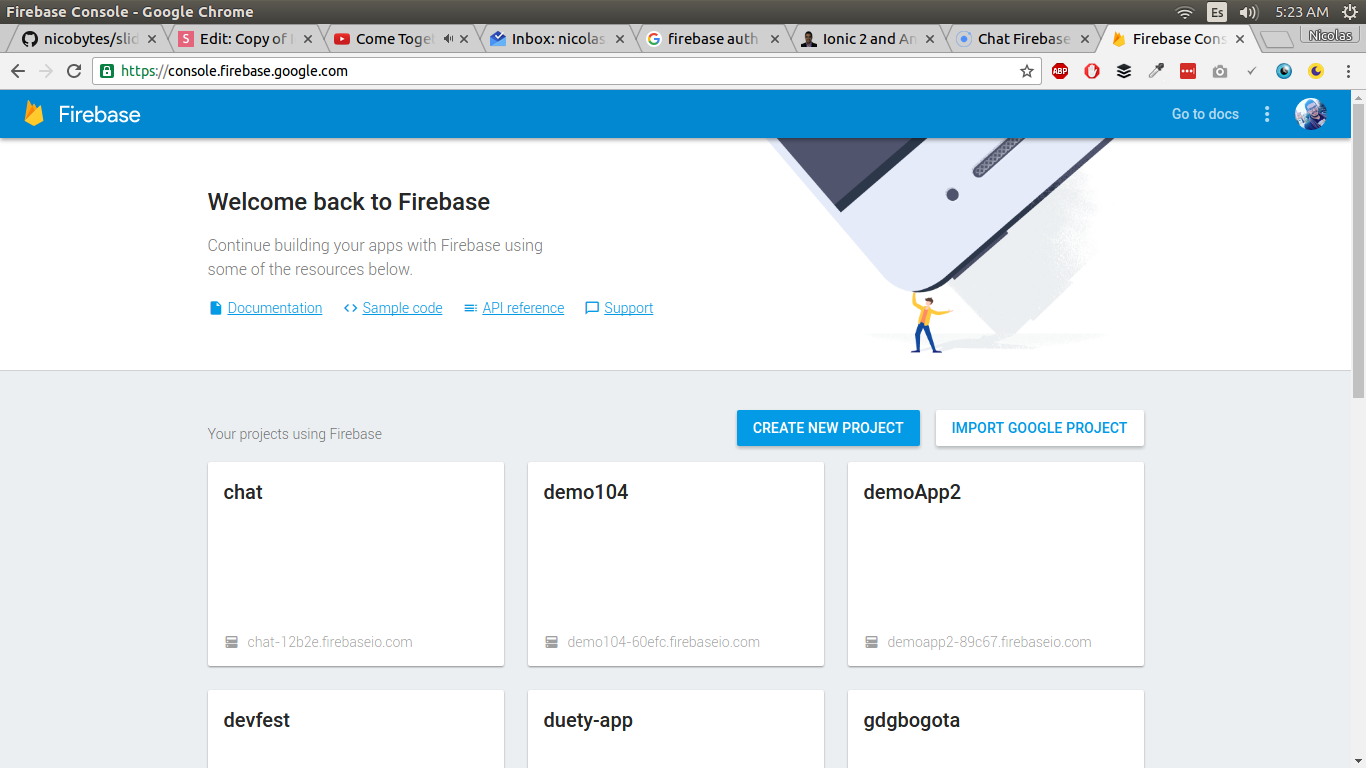Activate the eyedropper color picker extension
The height and width of the screenshot is (768, 1366).
1156,71
